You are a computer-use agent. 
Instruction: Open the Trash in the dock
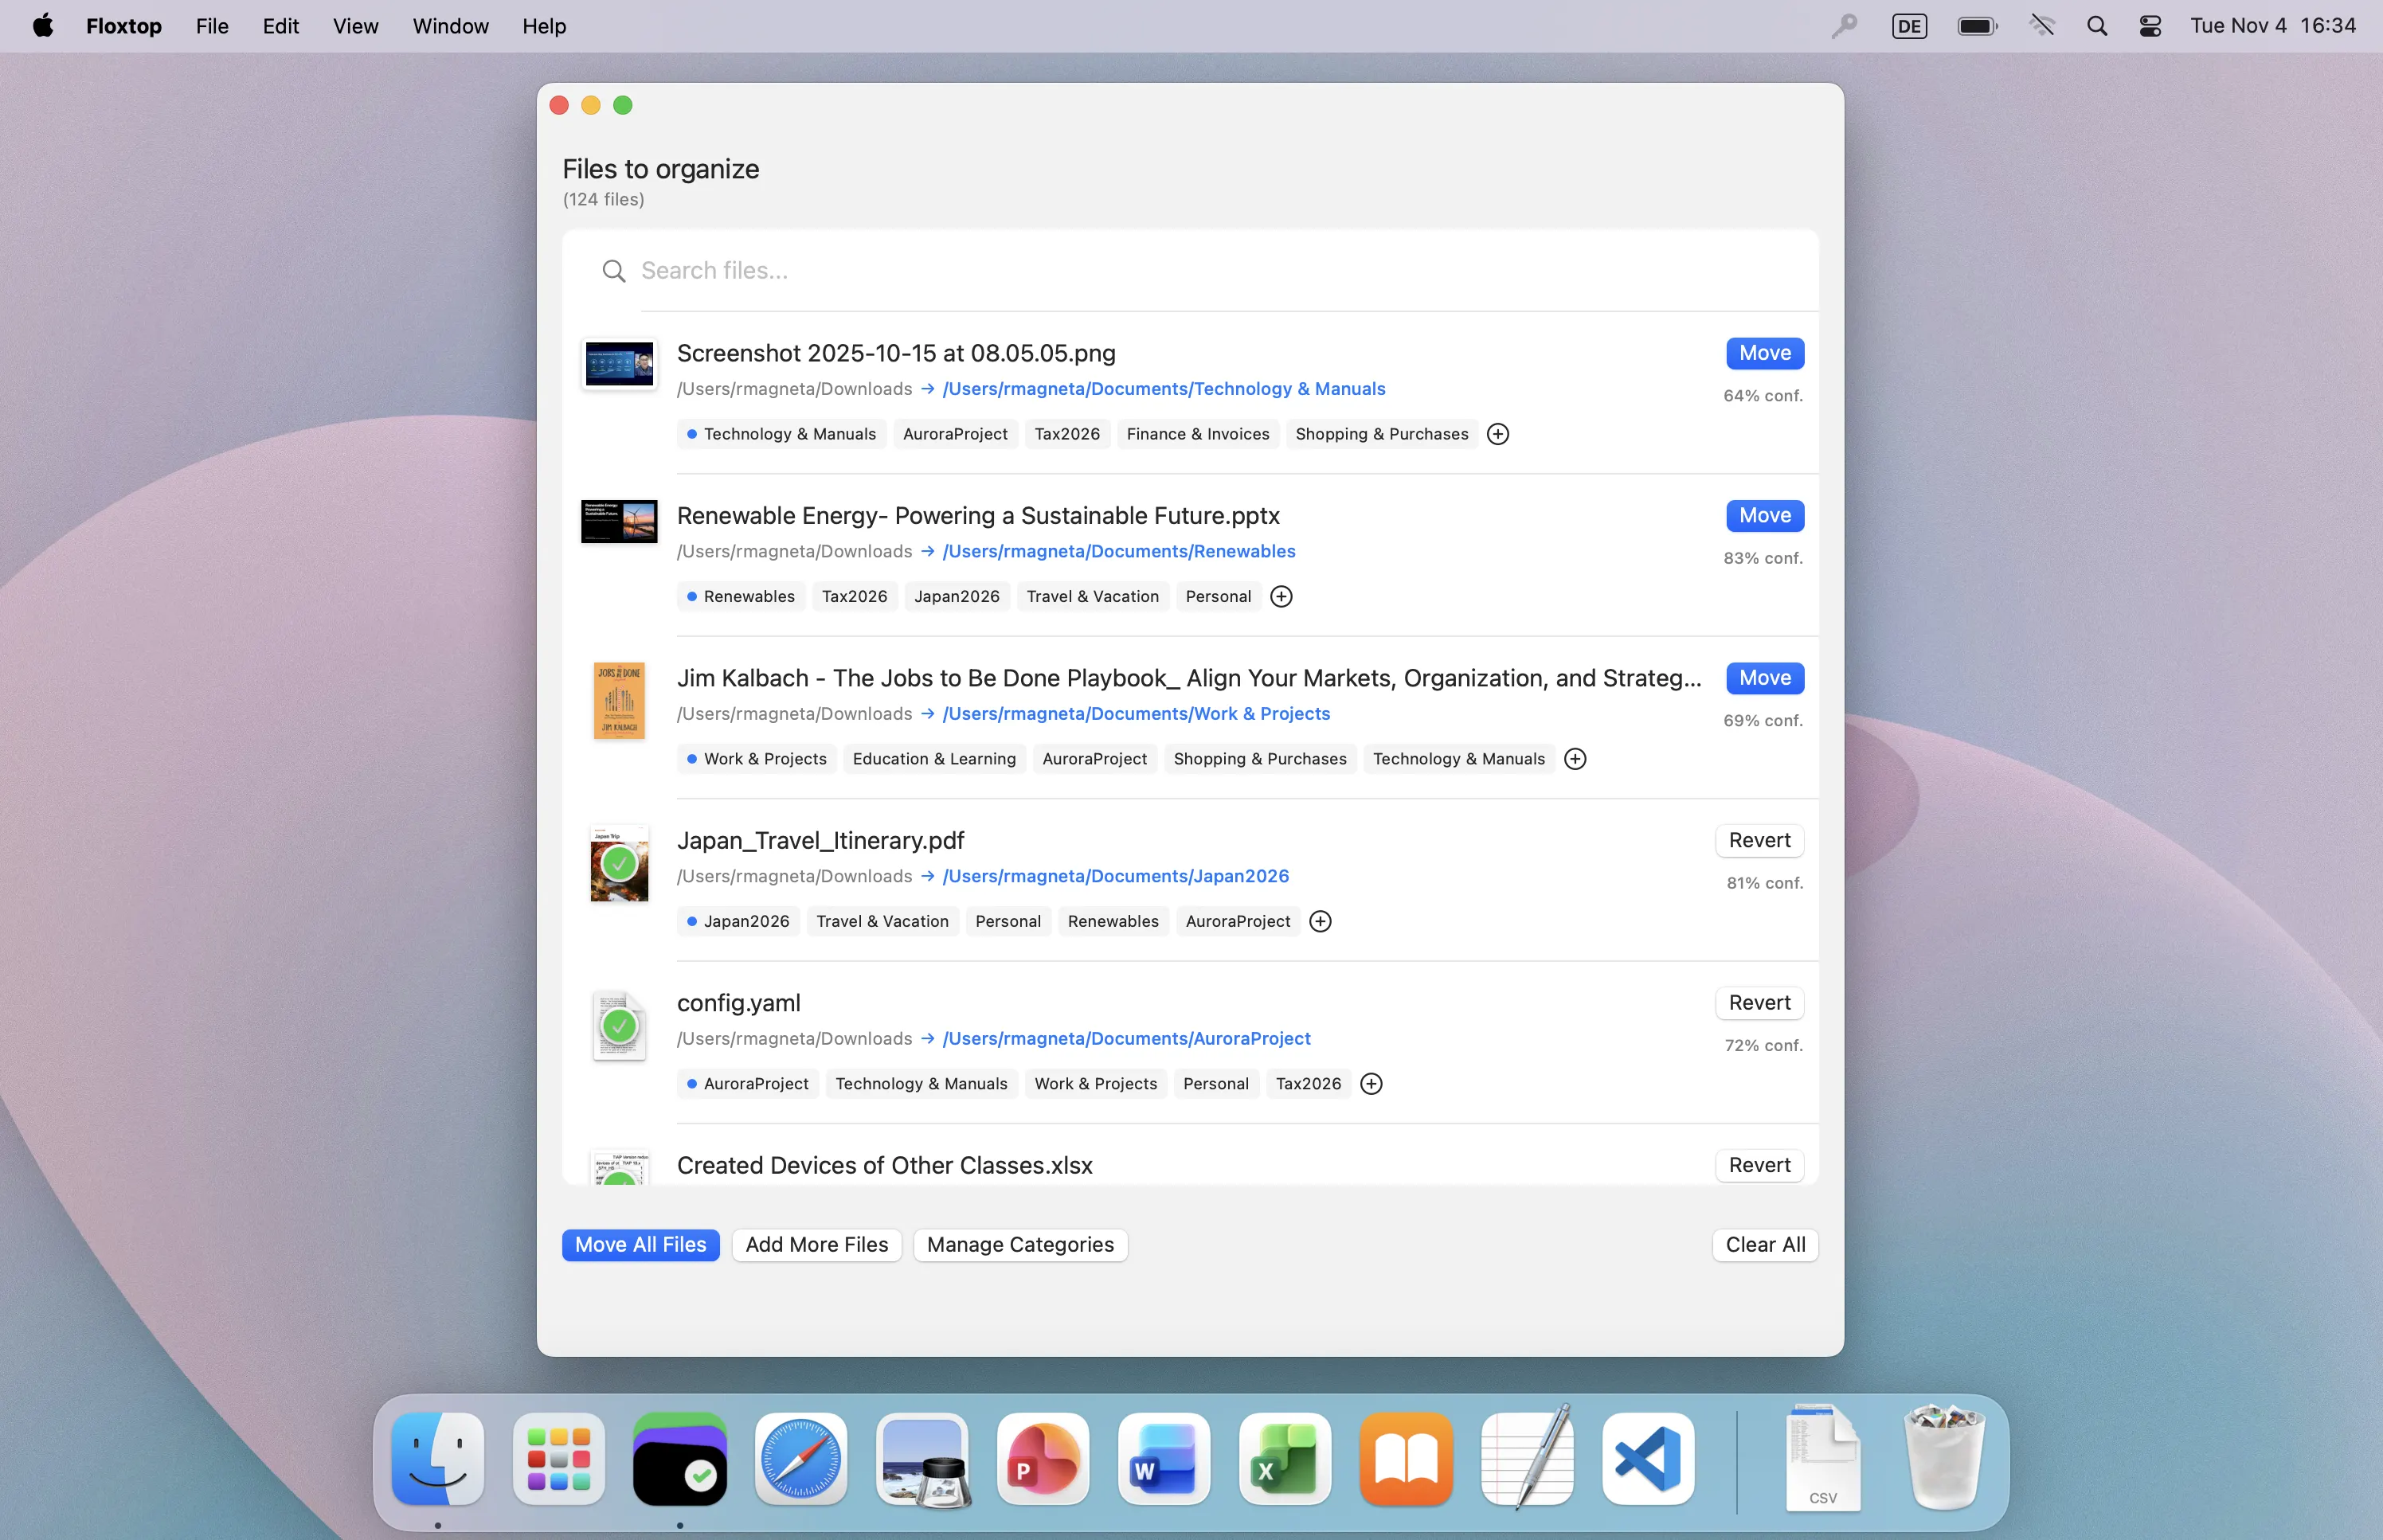[x=1943, y=1457]
